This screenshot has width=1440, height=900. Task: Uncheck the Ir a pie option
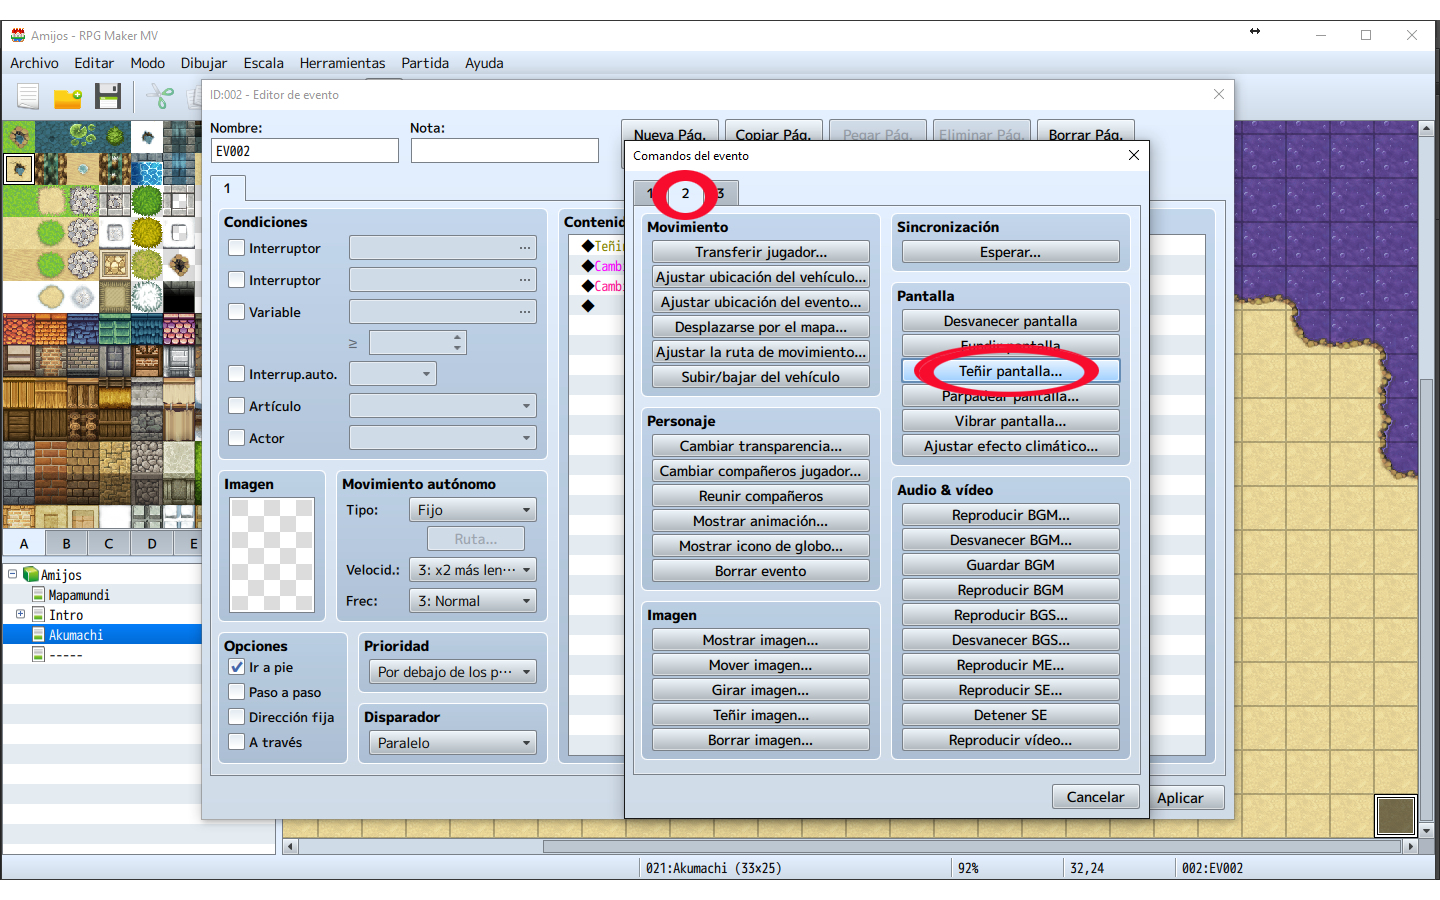pos(237,667)
